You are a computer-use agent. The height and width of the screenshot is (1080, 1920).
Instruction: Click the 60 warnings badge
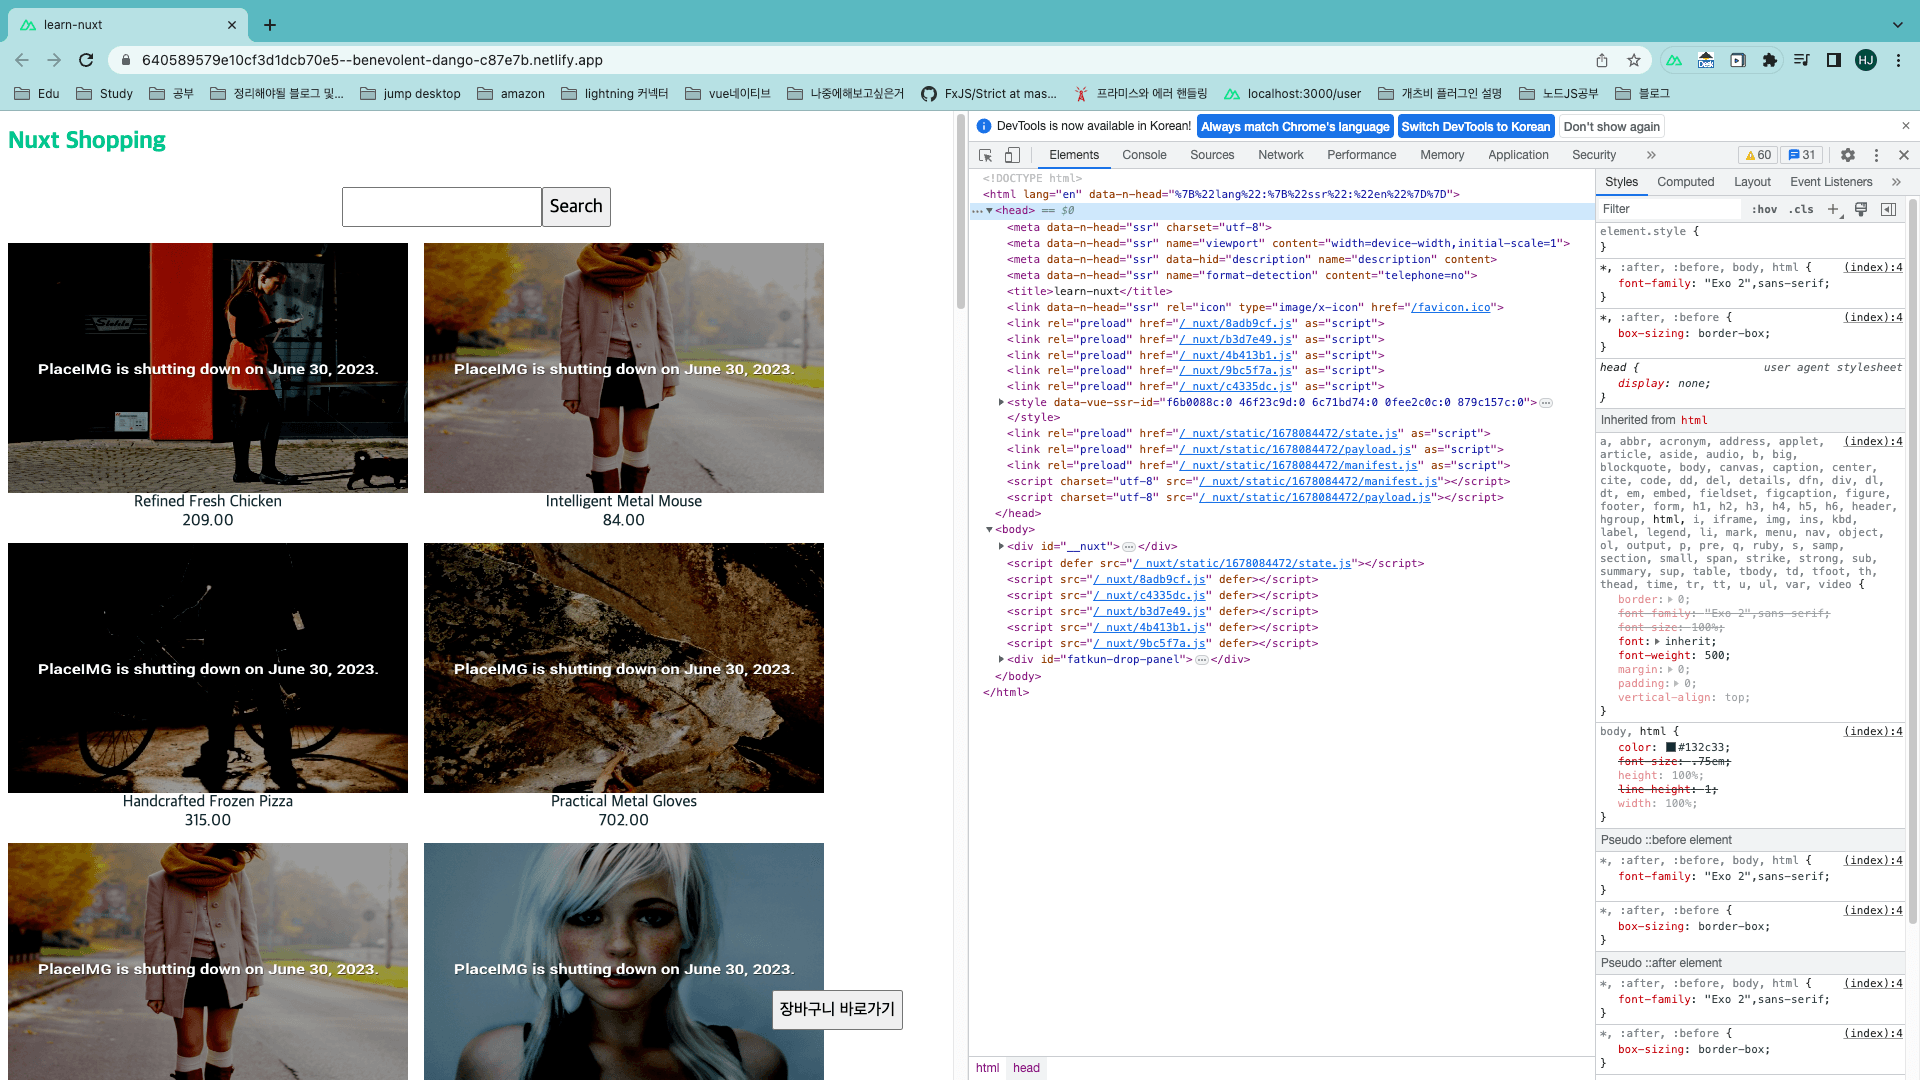(1758, 155)
